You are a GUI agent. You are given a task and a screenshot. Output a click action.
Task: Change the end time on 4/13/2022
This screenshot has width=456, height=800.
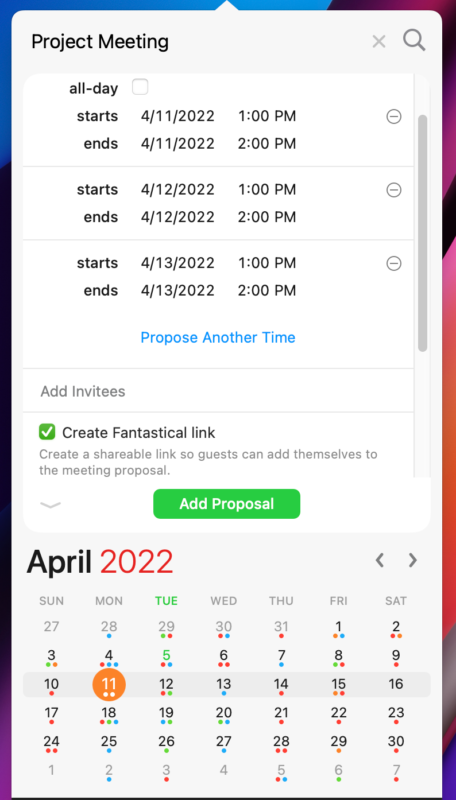267,290
